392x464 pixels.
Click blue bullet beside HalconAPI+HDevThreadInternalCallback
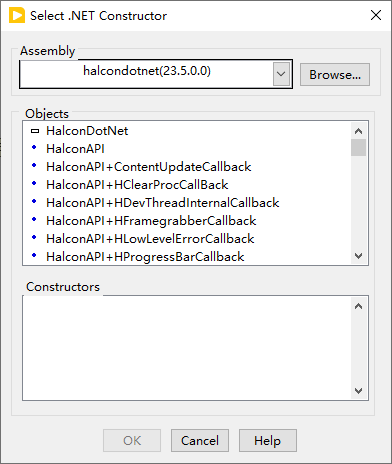pyautogui.click(x=34, y=201)
